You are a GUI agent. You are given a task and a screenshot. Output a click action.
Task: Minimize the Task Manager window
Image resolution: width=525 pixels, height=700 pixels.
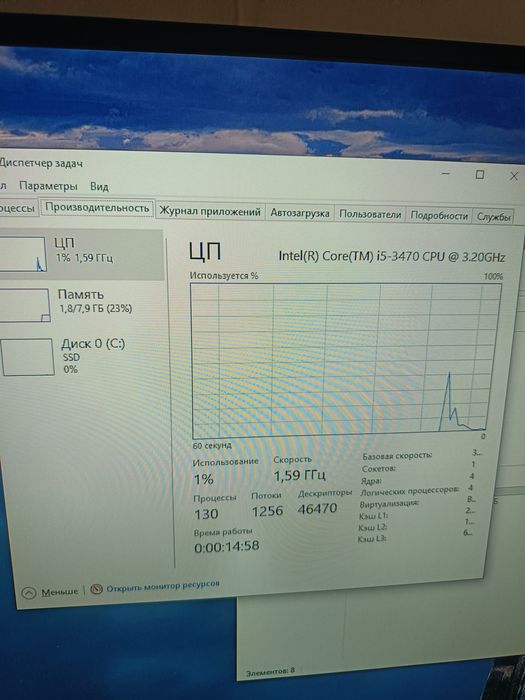pos(446,173)
